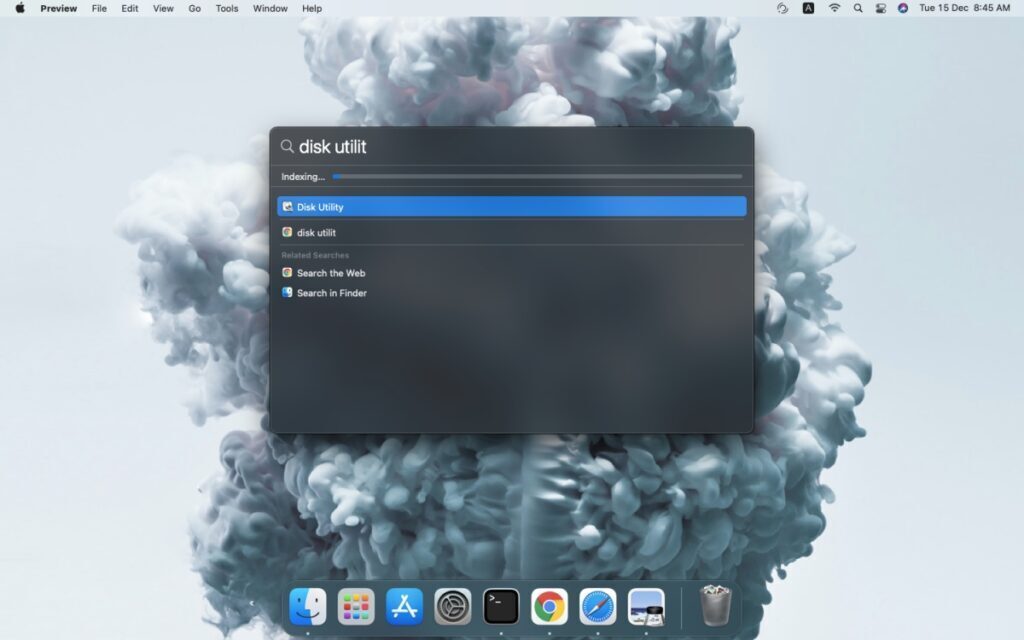Click the Spotlight magnifier in the menu bar

[x=857, y=9]
